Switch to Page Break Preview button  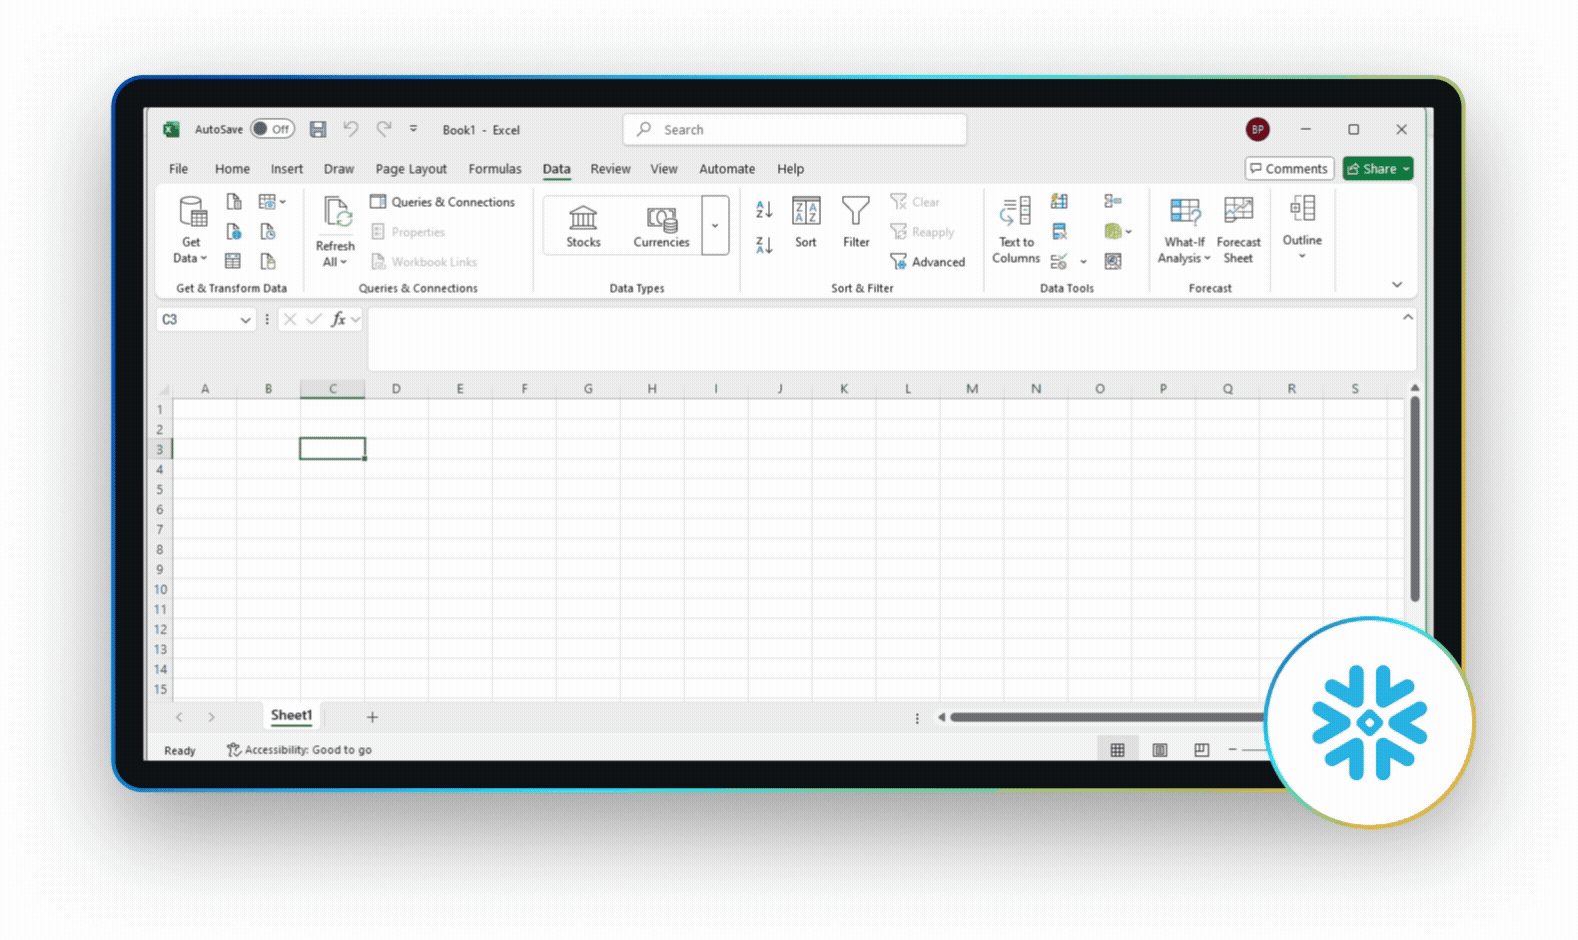point(1201,750)
